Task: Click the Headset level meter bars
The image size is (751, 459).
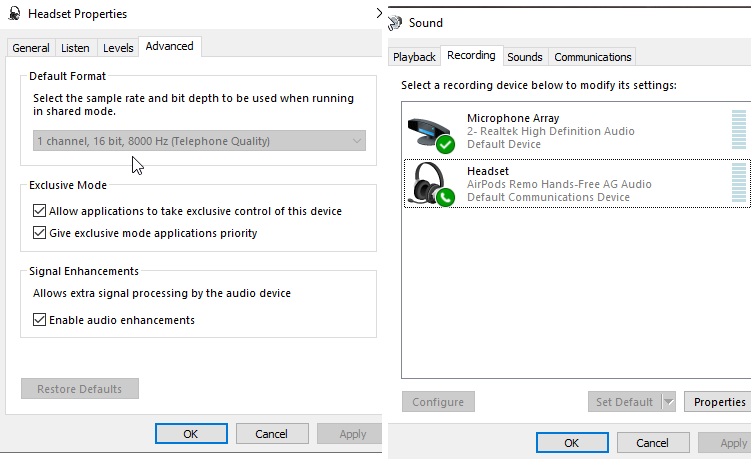Action: click(739, 183)
